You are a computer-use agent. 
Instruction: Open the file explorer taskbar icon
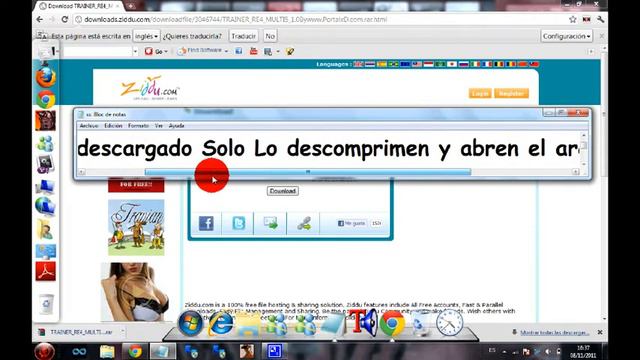click(x=107, y=351)
